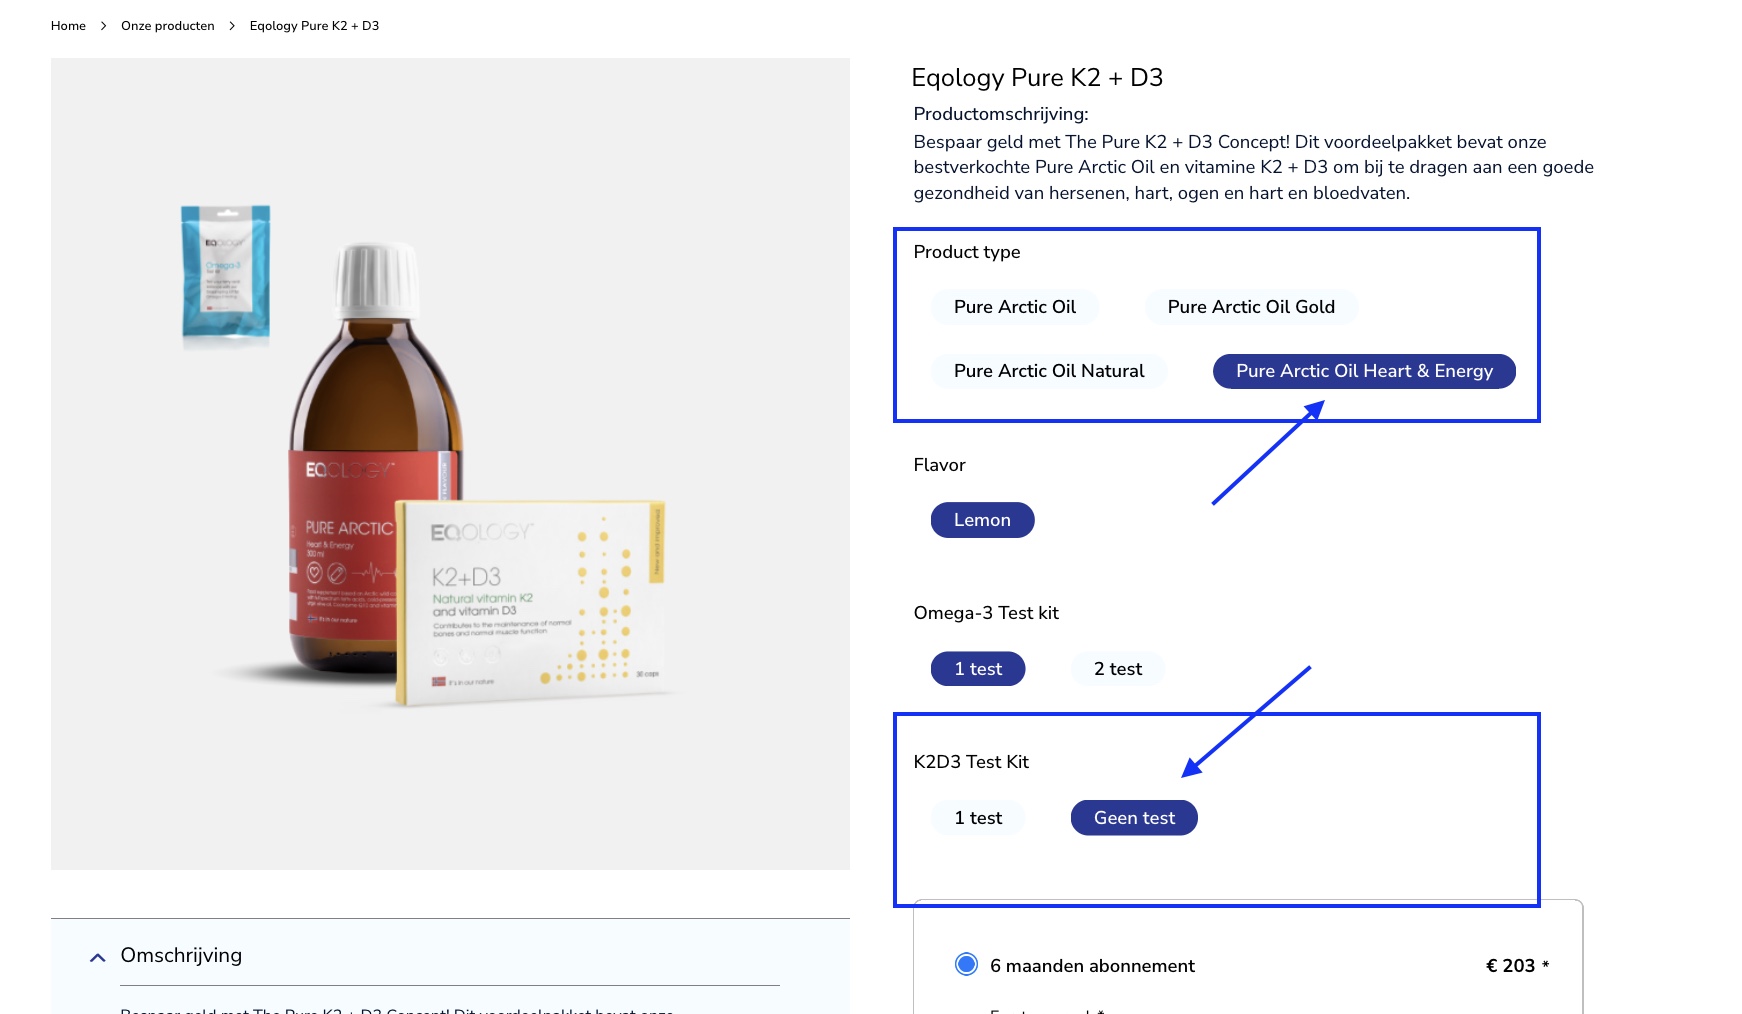
Task: Select 2 test under Omega-3 Test kit
Action: coord(1118,669)
